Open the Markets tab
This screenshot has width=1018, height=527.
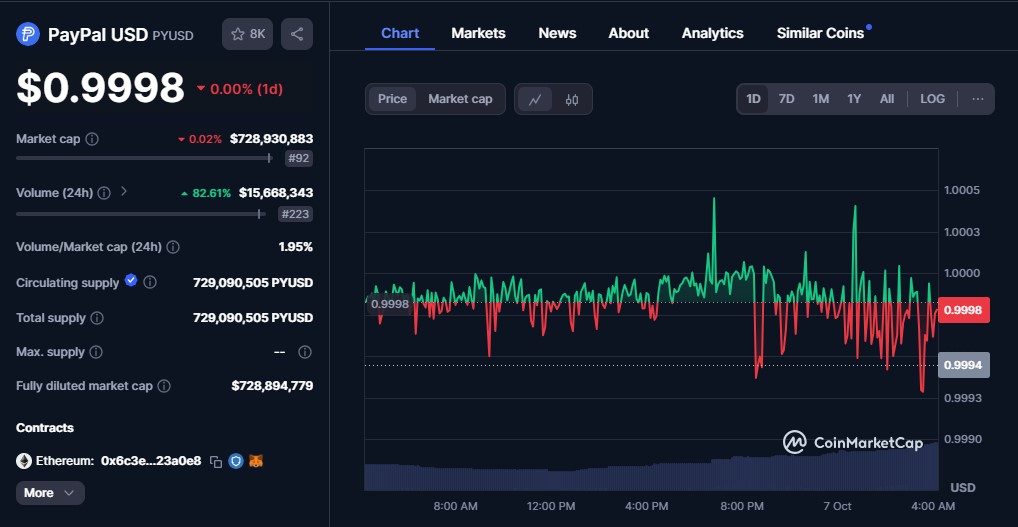coord(478,33)
